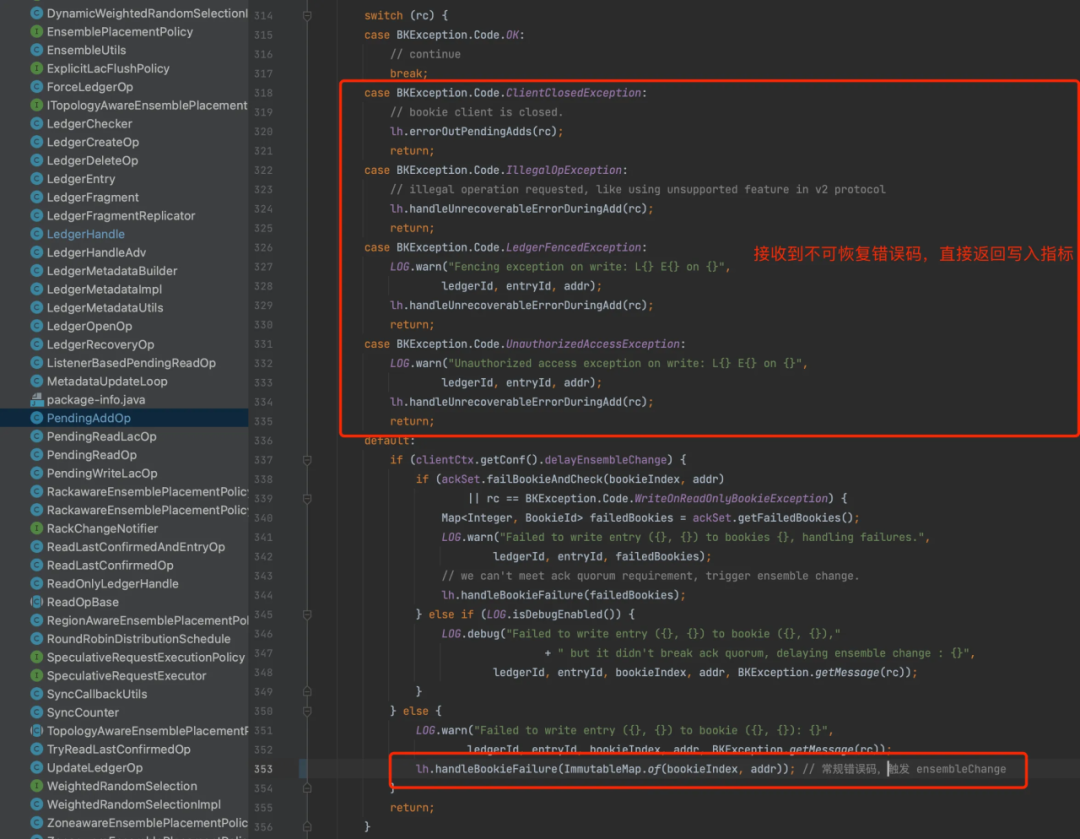Image resolution: width=1080 pixels, height=839 pixels.
Task: Select TryReadLastConfirmedOp file
Action: 118,749
